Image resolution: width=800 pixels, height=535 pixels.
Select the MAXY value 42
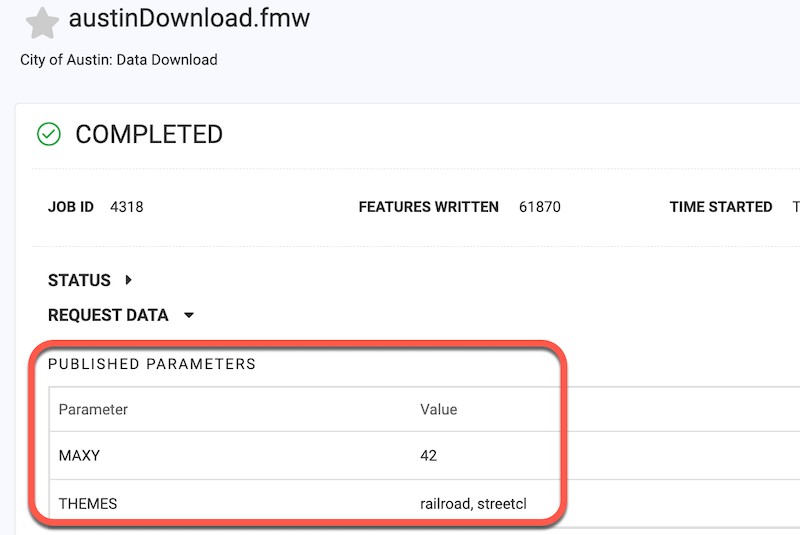pos(429,455)
